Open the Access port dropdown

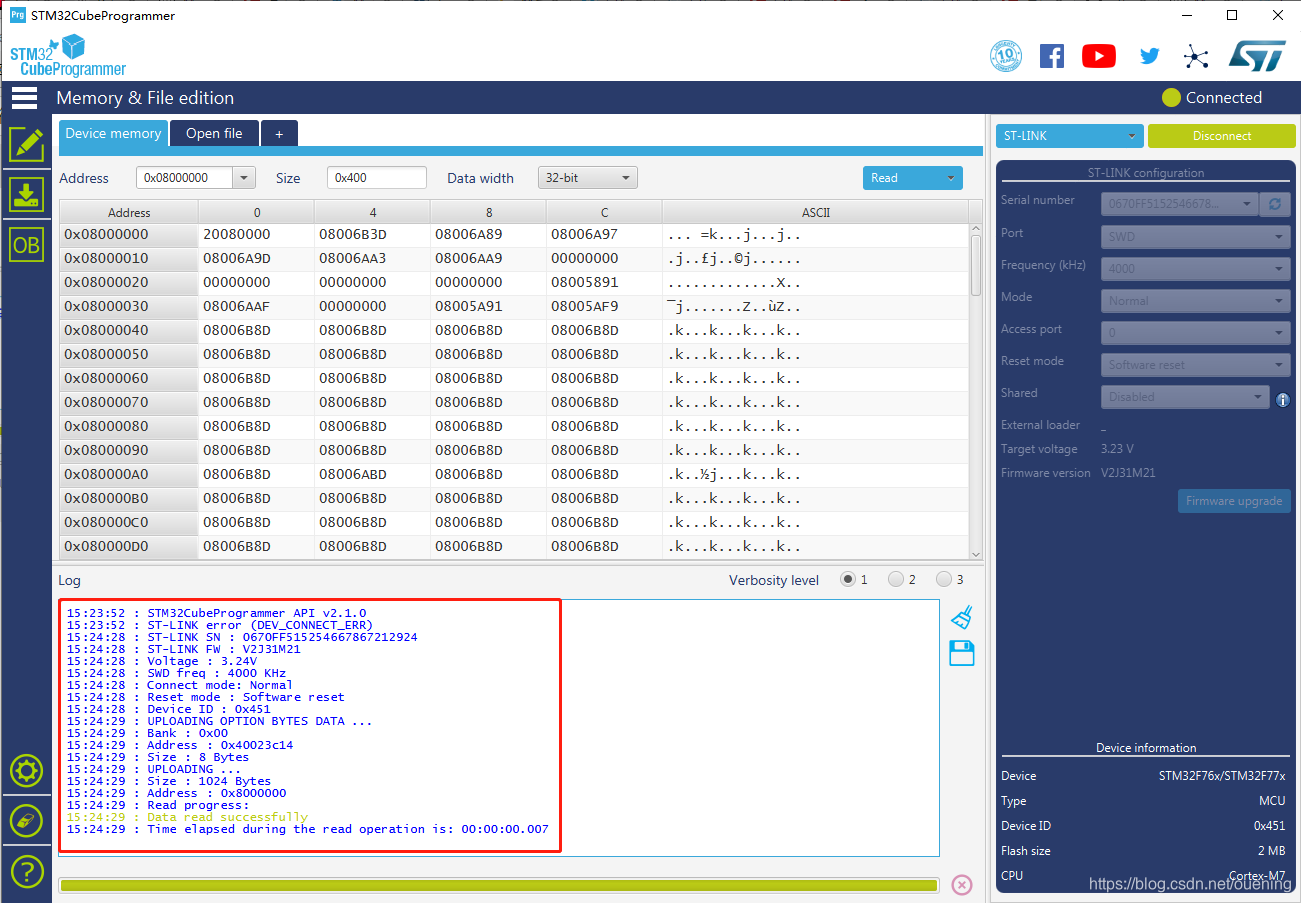(1196, 333)
